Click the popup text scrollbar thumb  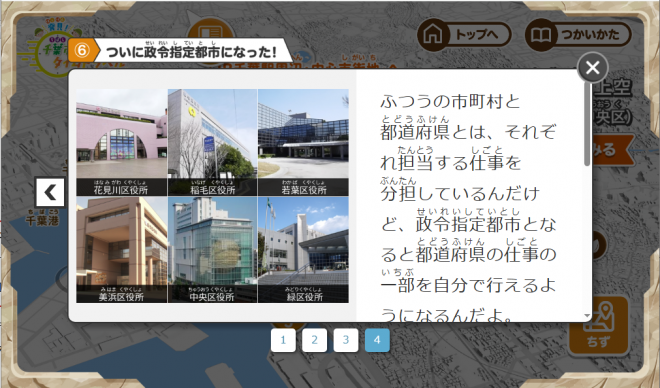tap(587, 123)
